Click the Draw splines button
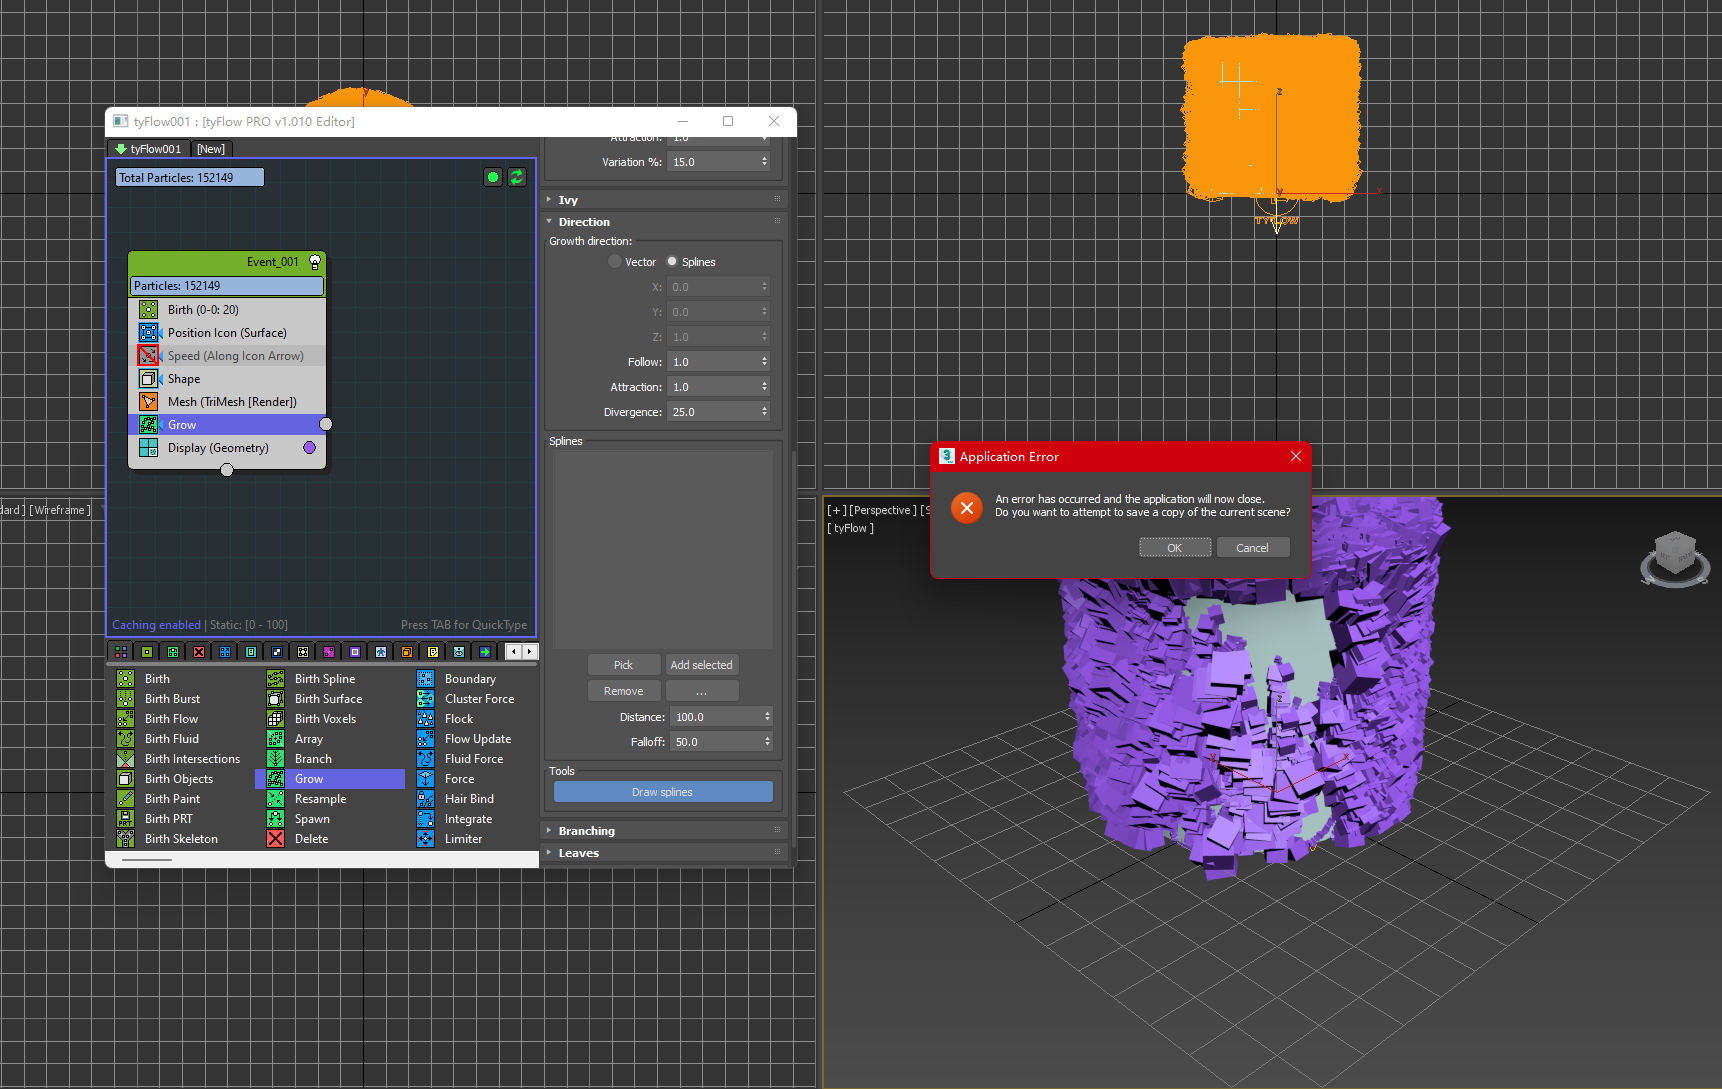This screenshot has height=1089, width=1722. pyautogui.click(x=662, y=792)
